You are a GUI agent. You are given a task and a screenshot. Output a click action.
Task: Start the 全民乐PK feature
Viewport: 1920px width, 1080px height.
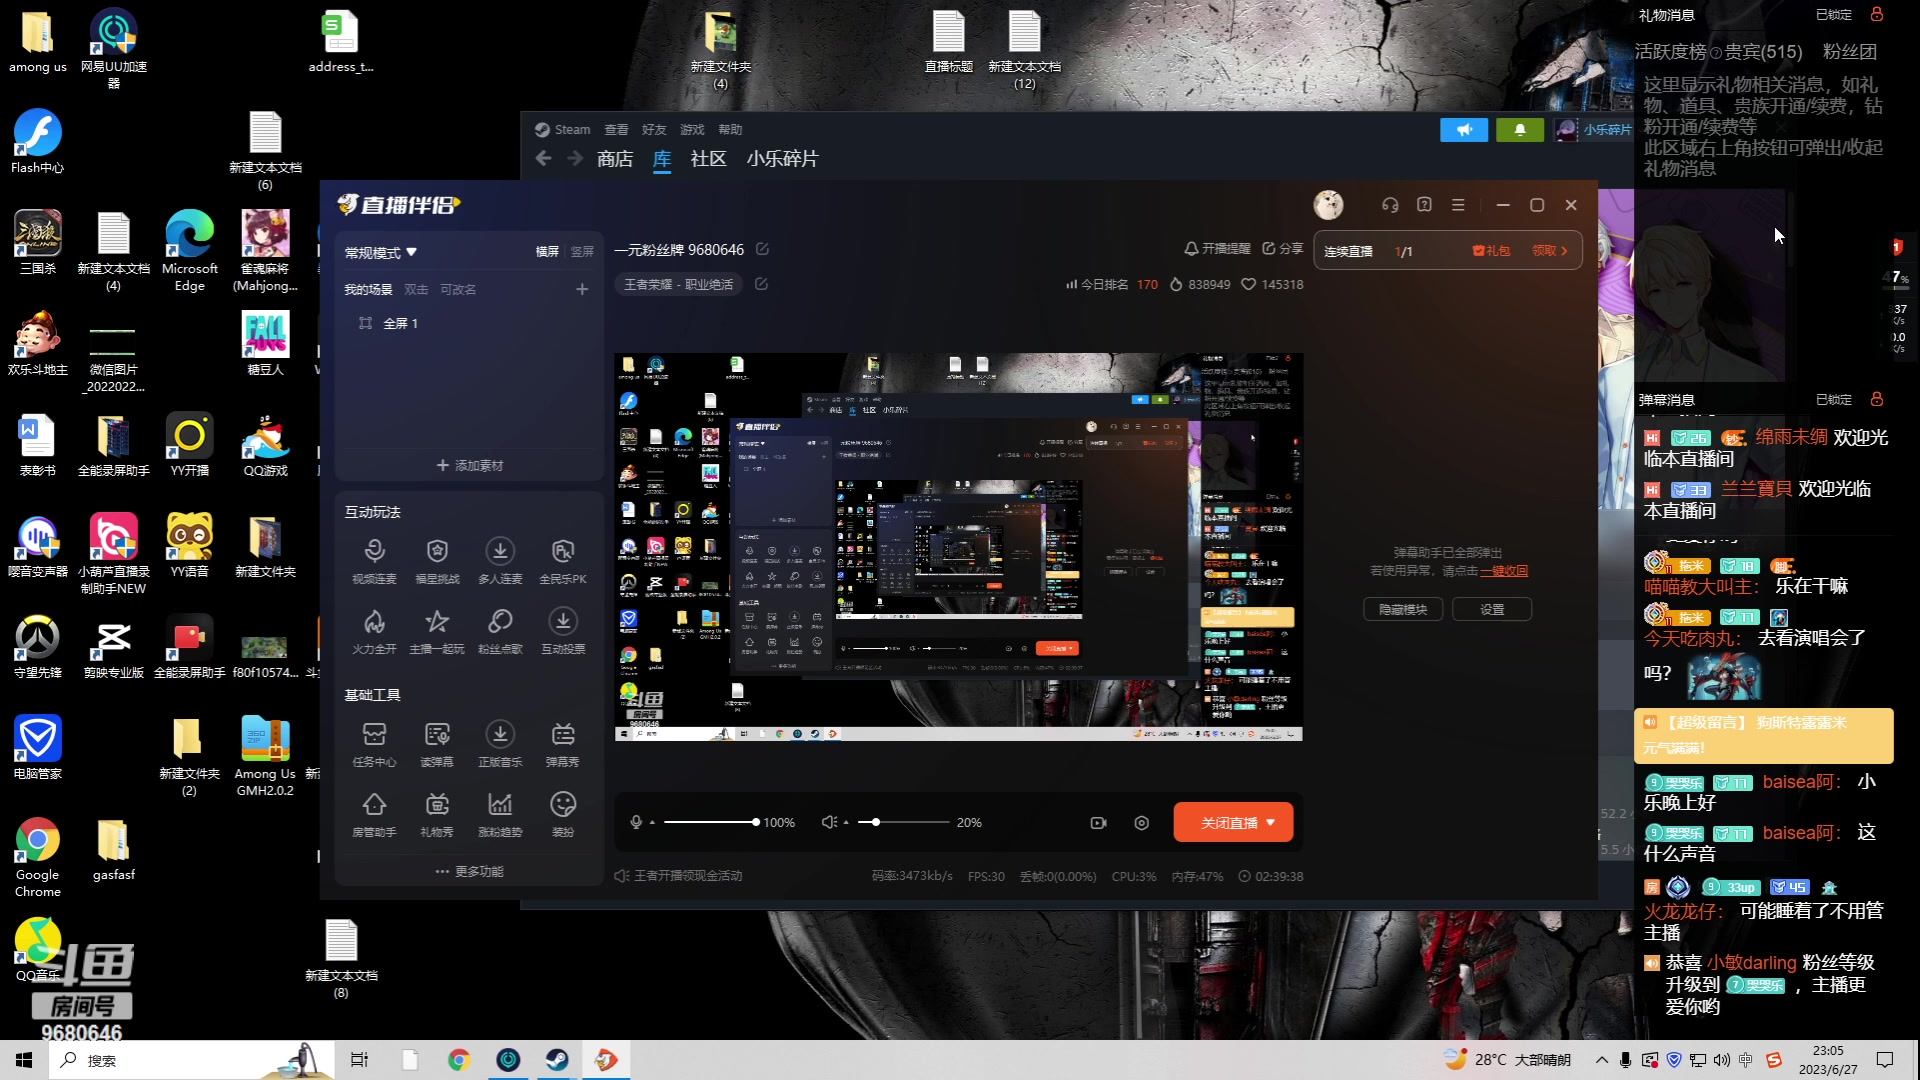tap(563, 560)
